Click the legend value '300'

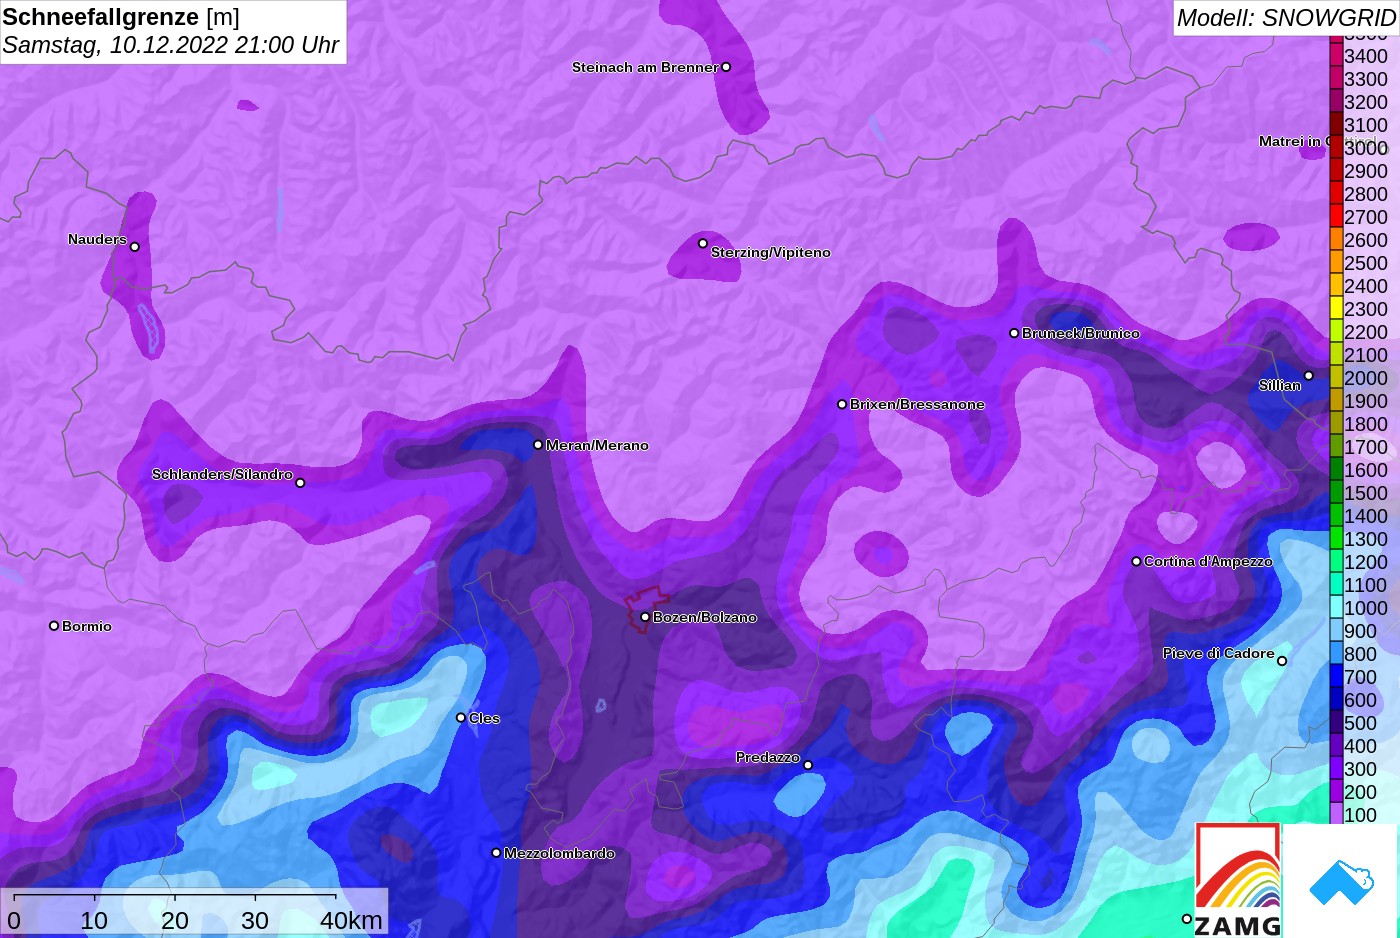tap(1360, 769)
